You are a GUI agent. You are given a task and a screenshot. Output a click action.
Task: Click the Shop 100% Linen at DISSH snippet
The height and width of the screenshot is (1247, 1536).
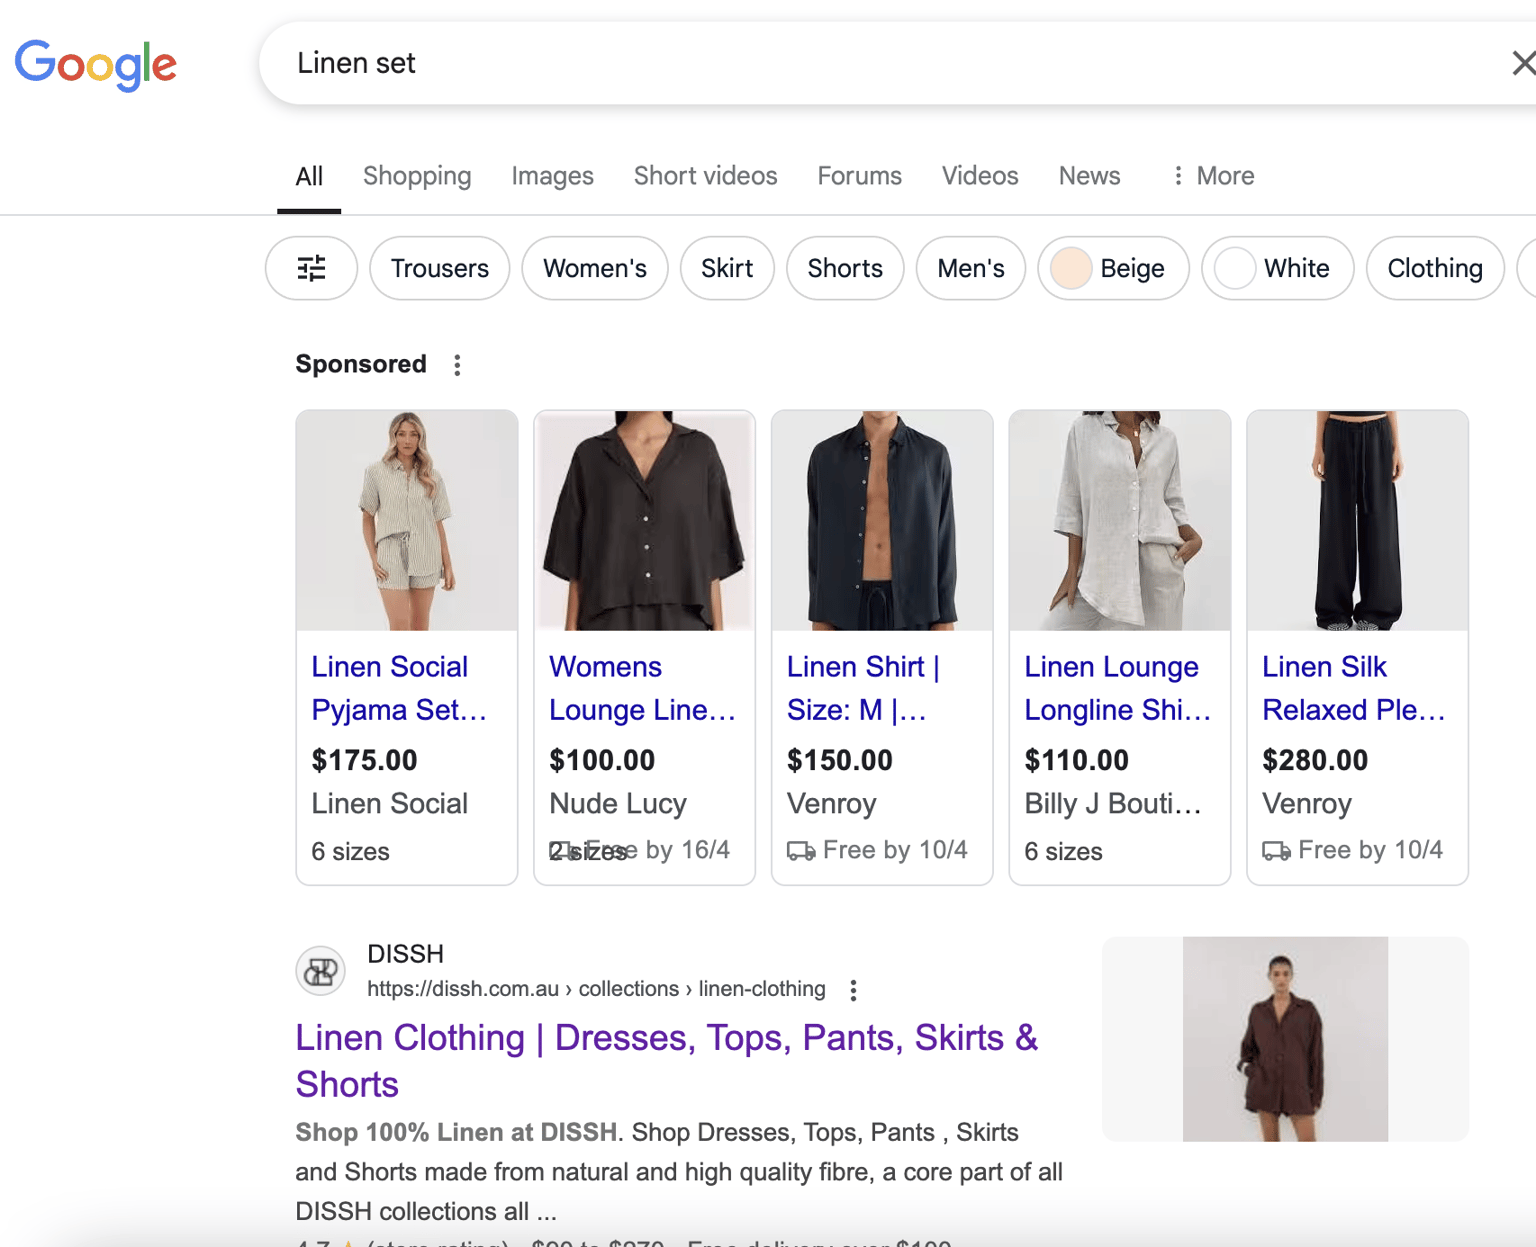[456, 1133]
